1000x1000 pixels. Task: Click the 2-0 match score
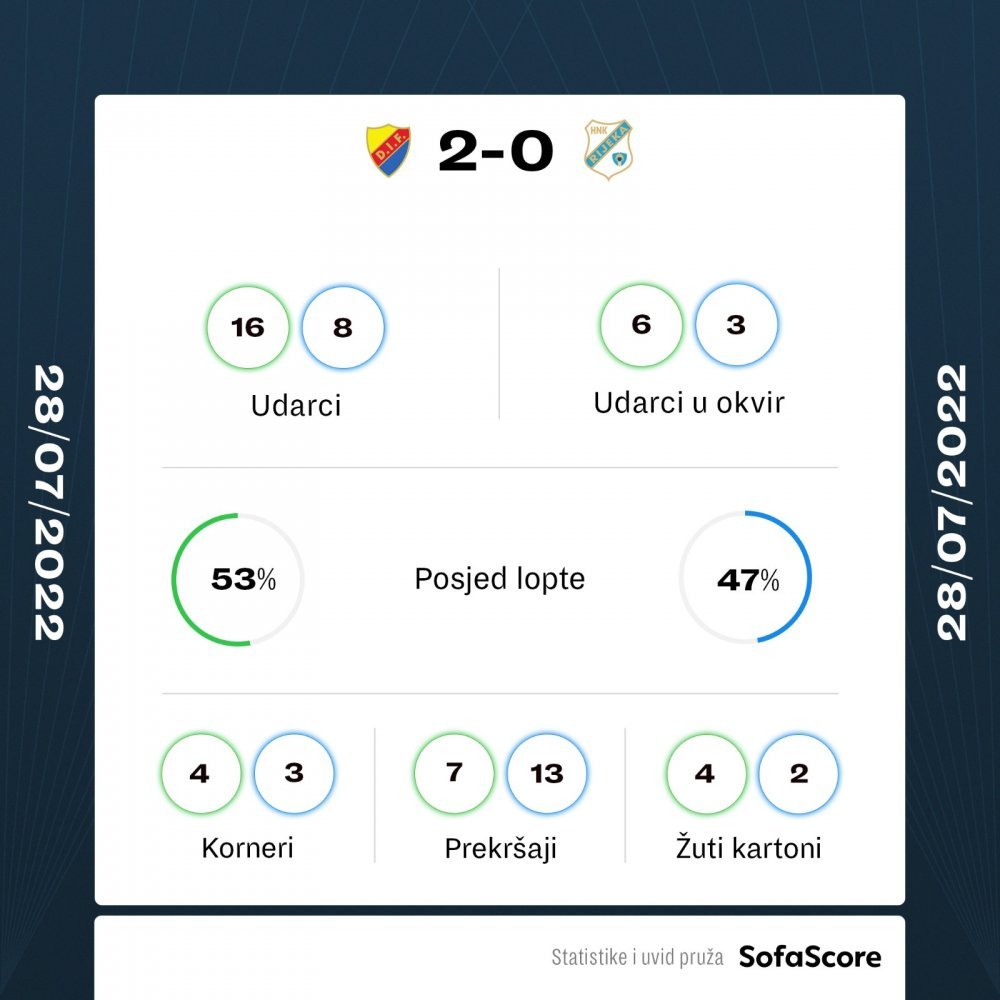(x=496, y=151)
